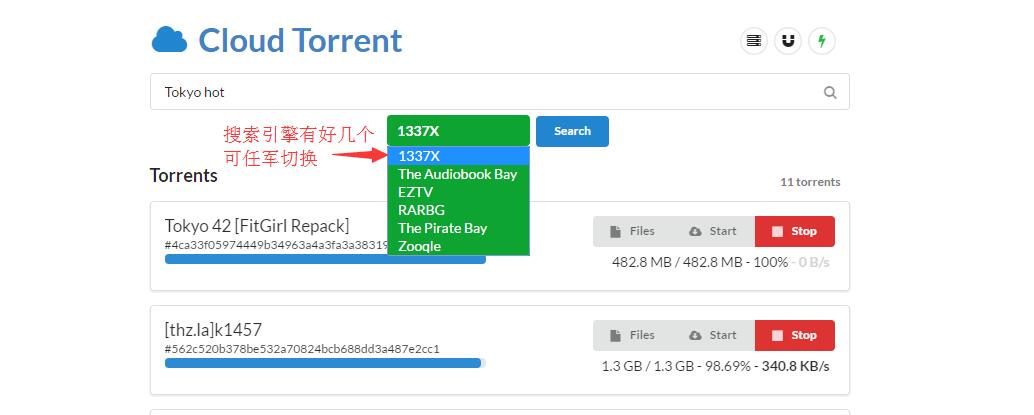Expand the 1337X search engine dropdown
Viewport: 1034px width, 415px height.
tap(458, 131)
